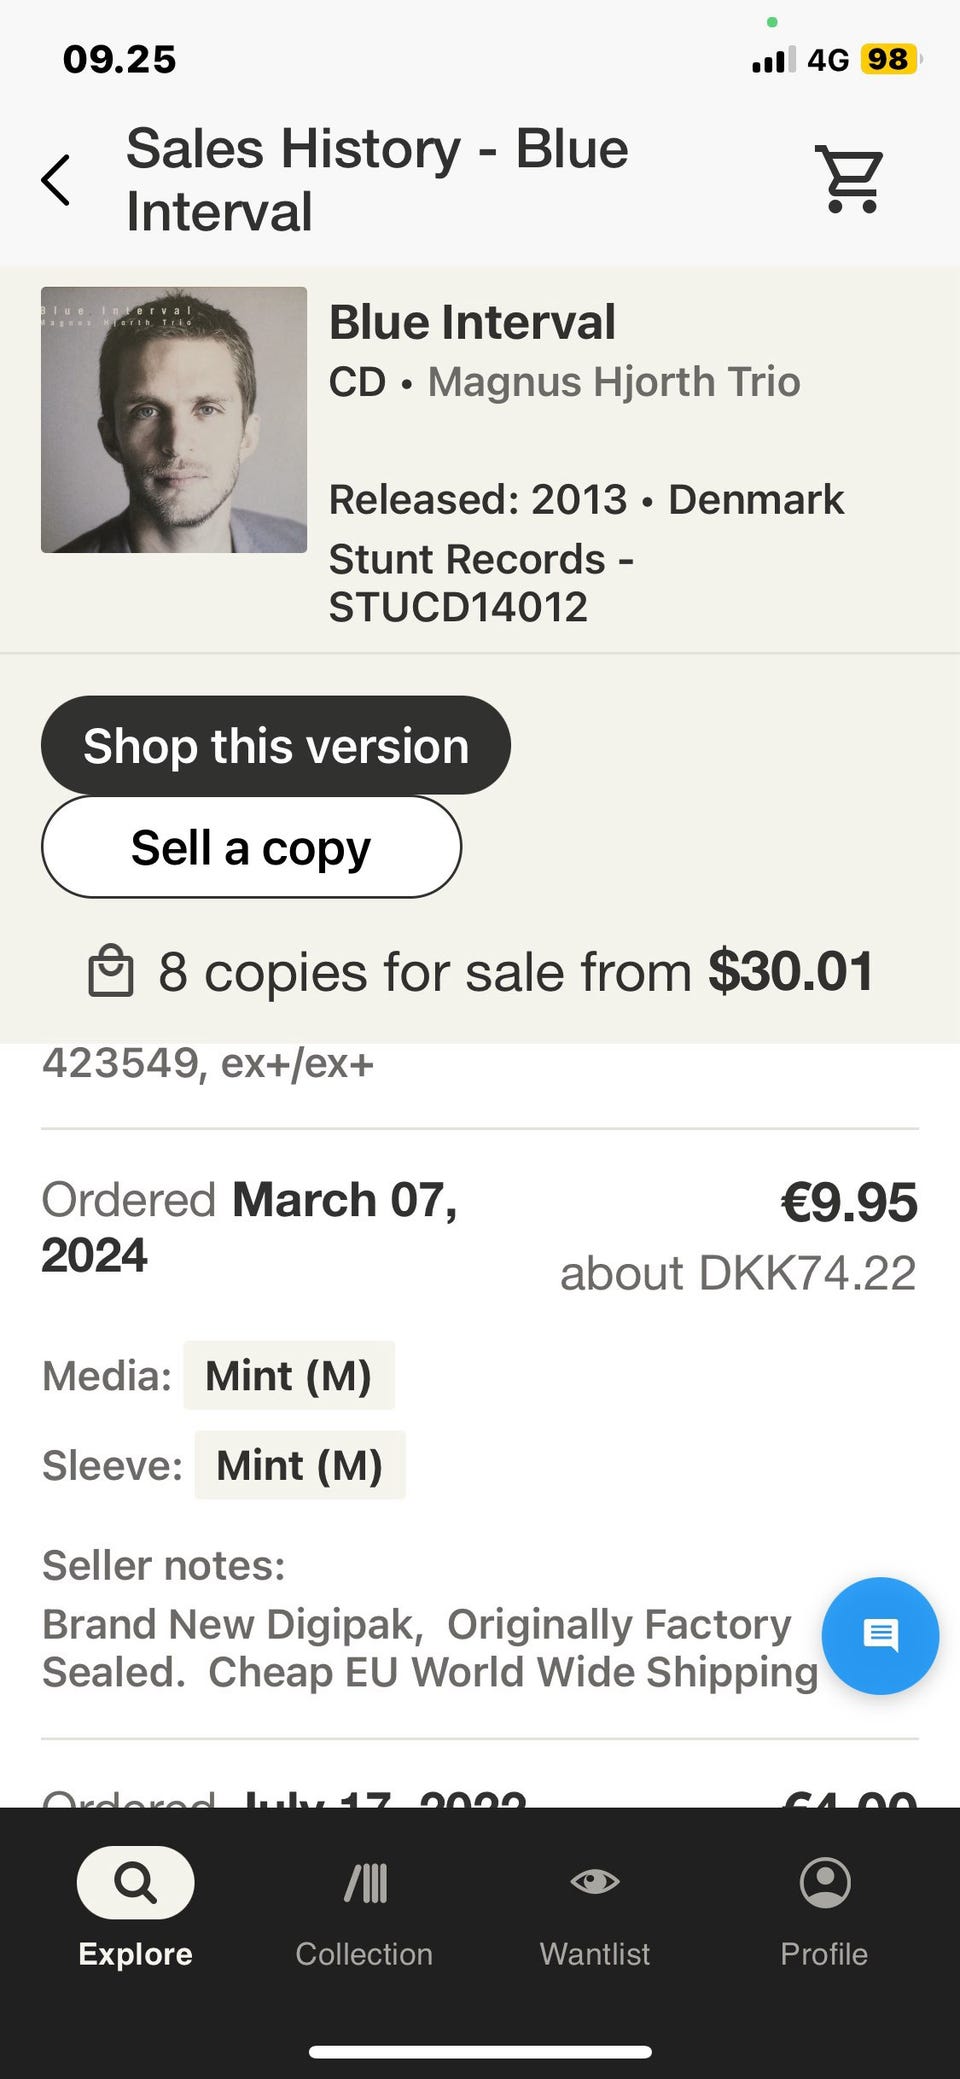Tap the March 07, 2024 order entry
960x2079 pixels.
248,1227
